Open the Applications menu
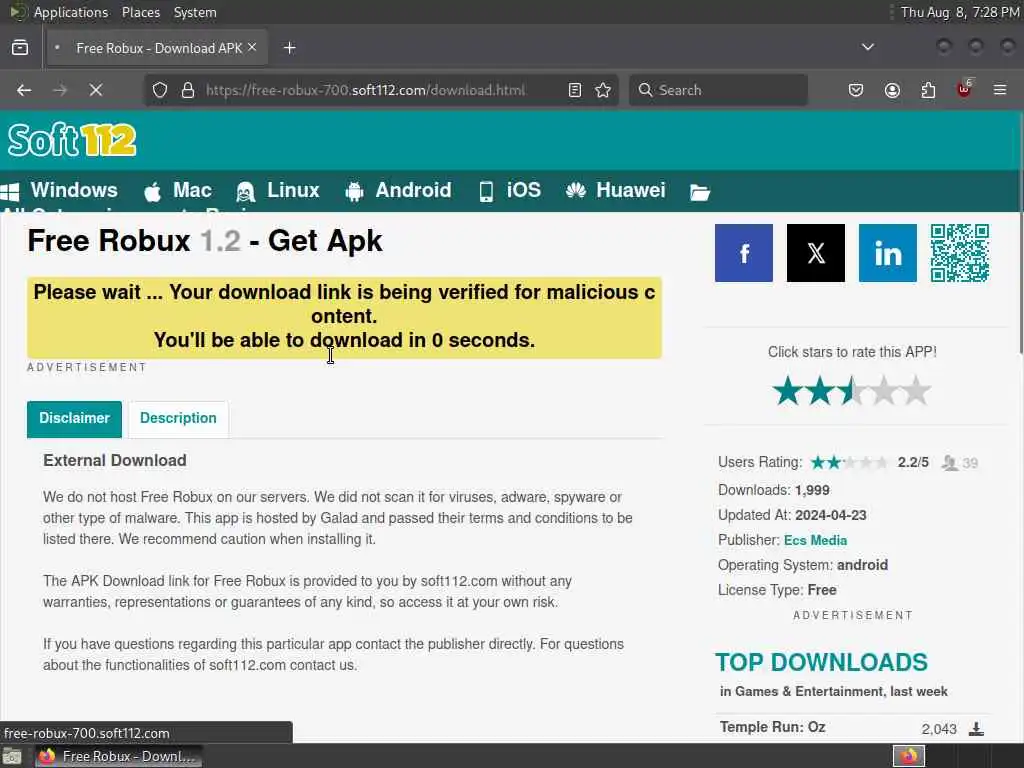The width and height of the screenshot is (1024, 768). 71,12
